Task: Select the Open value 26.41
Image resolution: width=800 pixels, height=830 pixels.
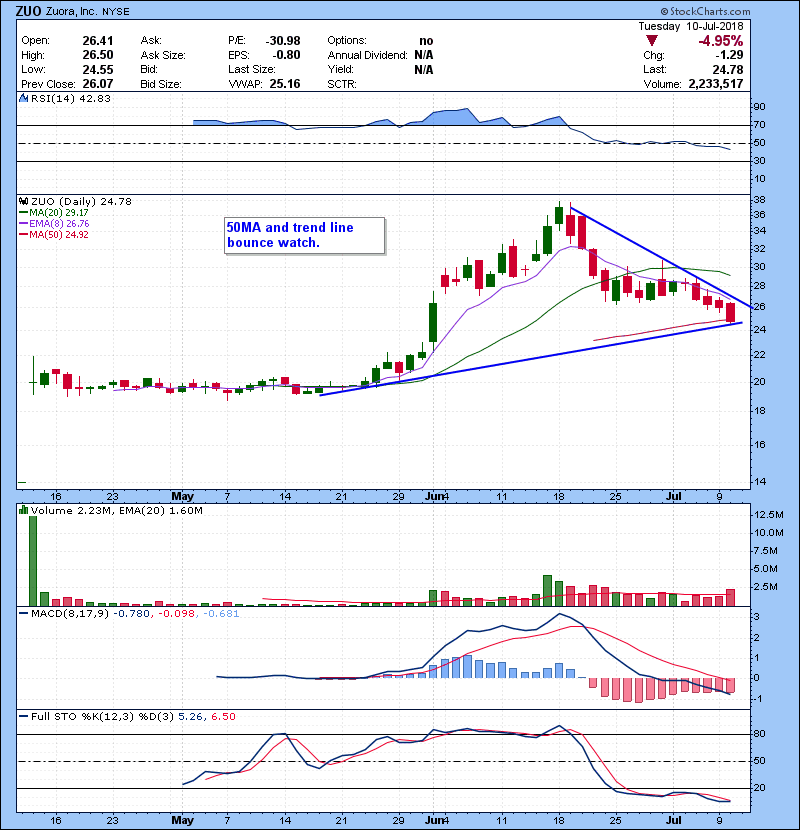Action: tap(97, 41)
